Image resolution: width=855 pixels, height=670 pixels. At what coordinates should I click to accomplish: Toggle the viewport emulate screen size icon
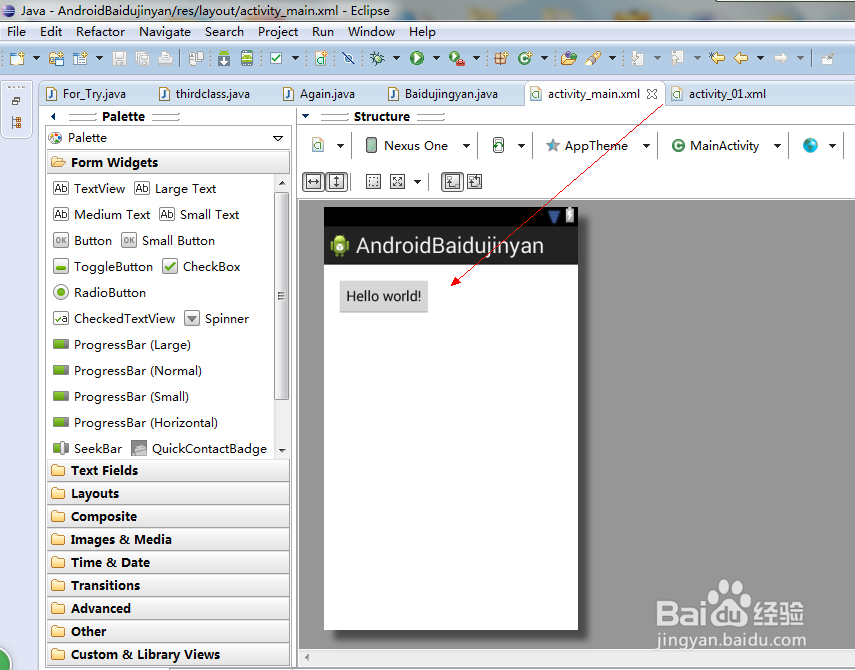point(452,182)
